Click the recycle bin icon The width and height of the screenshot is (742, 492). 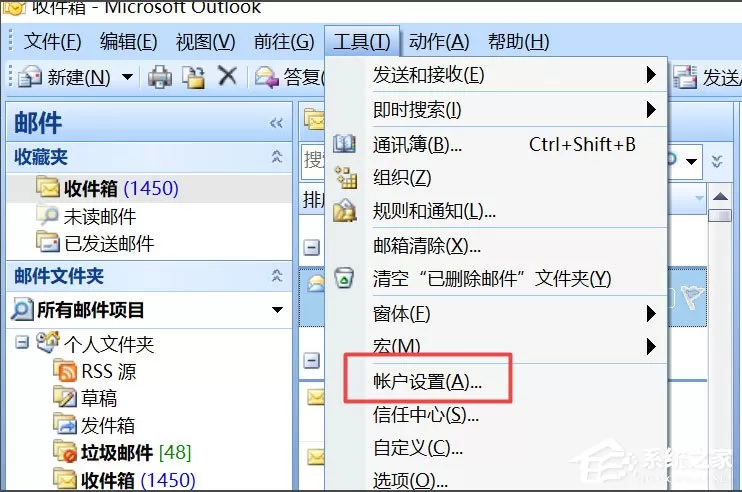[344, 278]
